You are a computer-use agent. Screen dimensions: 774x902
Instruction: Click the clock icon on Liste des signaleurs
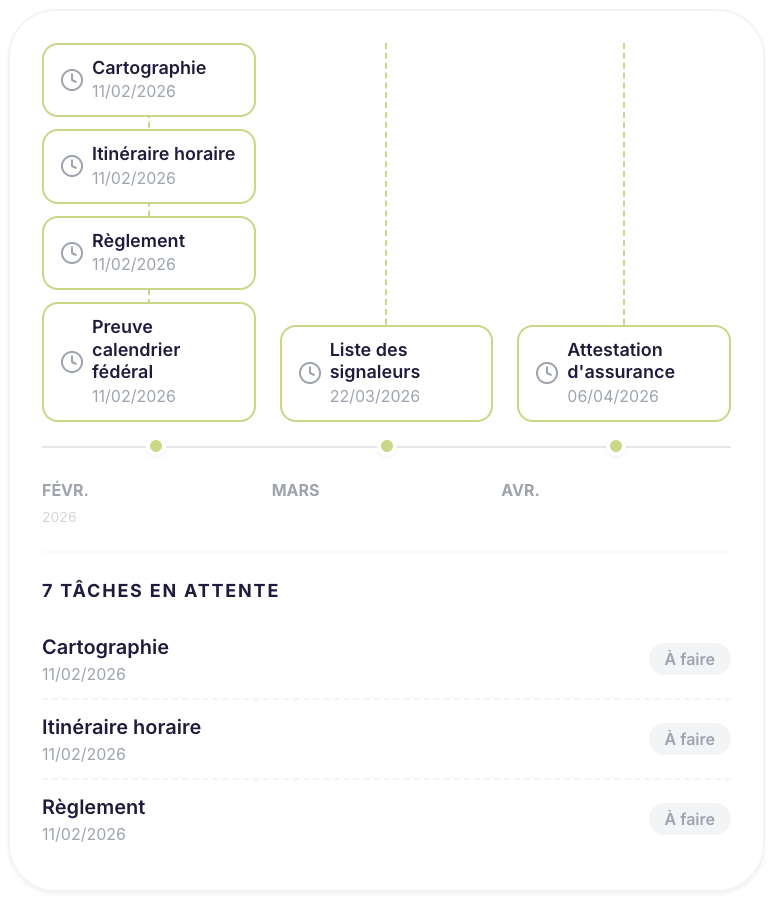(309, 372)
